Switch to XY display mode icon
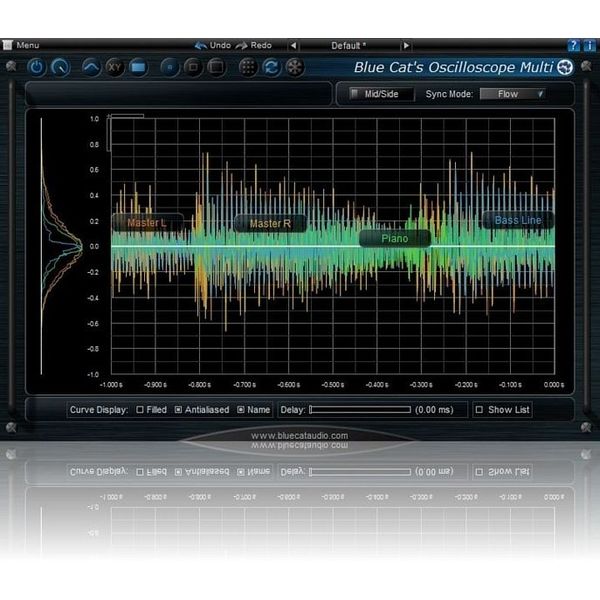 click(x=114, y=67)
